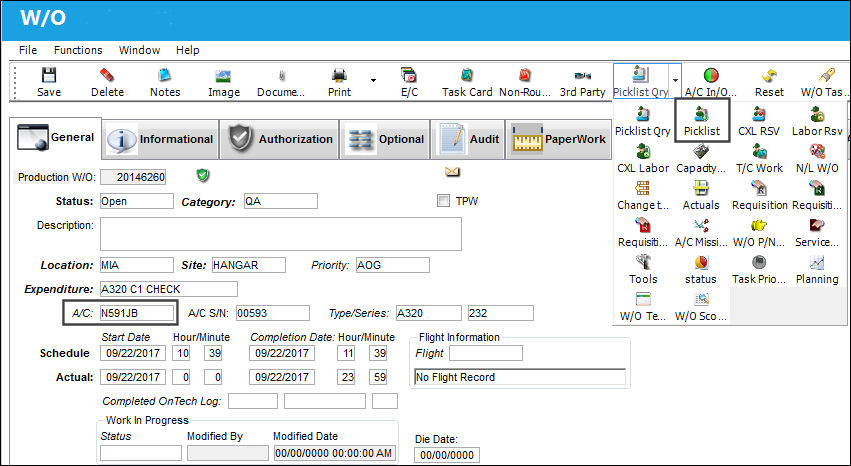Switch to the PaperWork tab
851x466 pixels.
coord(558,139)
